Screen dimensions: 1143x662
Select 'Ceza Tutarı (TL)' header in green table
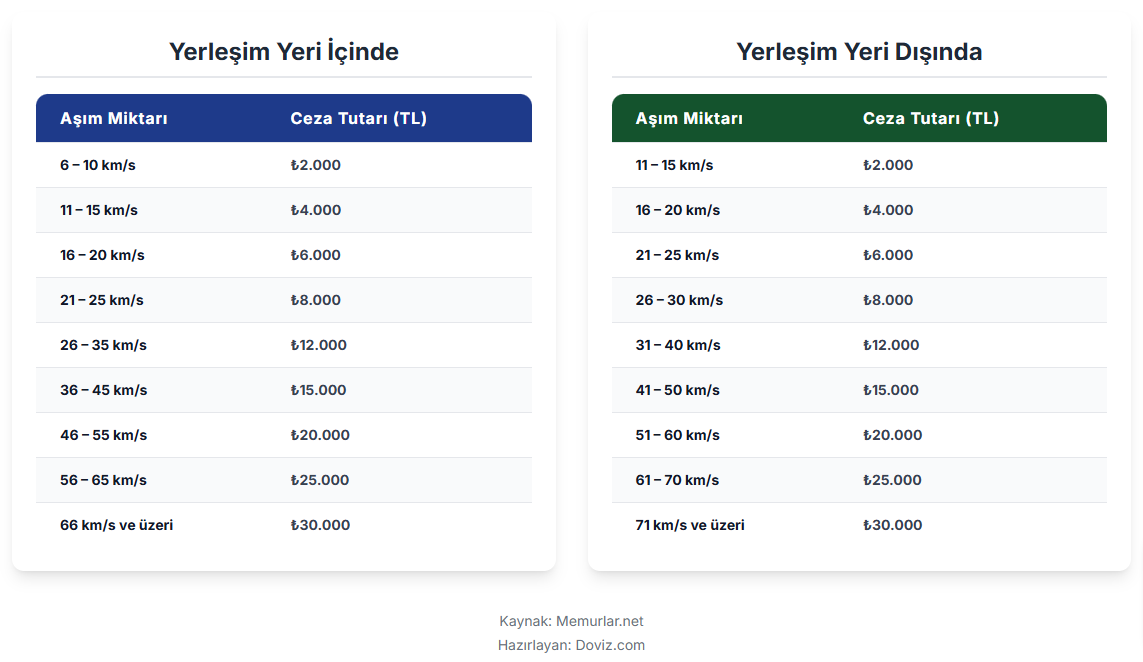pos(931,119)
